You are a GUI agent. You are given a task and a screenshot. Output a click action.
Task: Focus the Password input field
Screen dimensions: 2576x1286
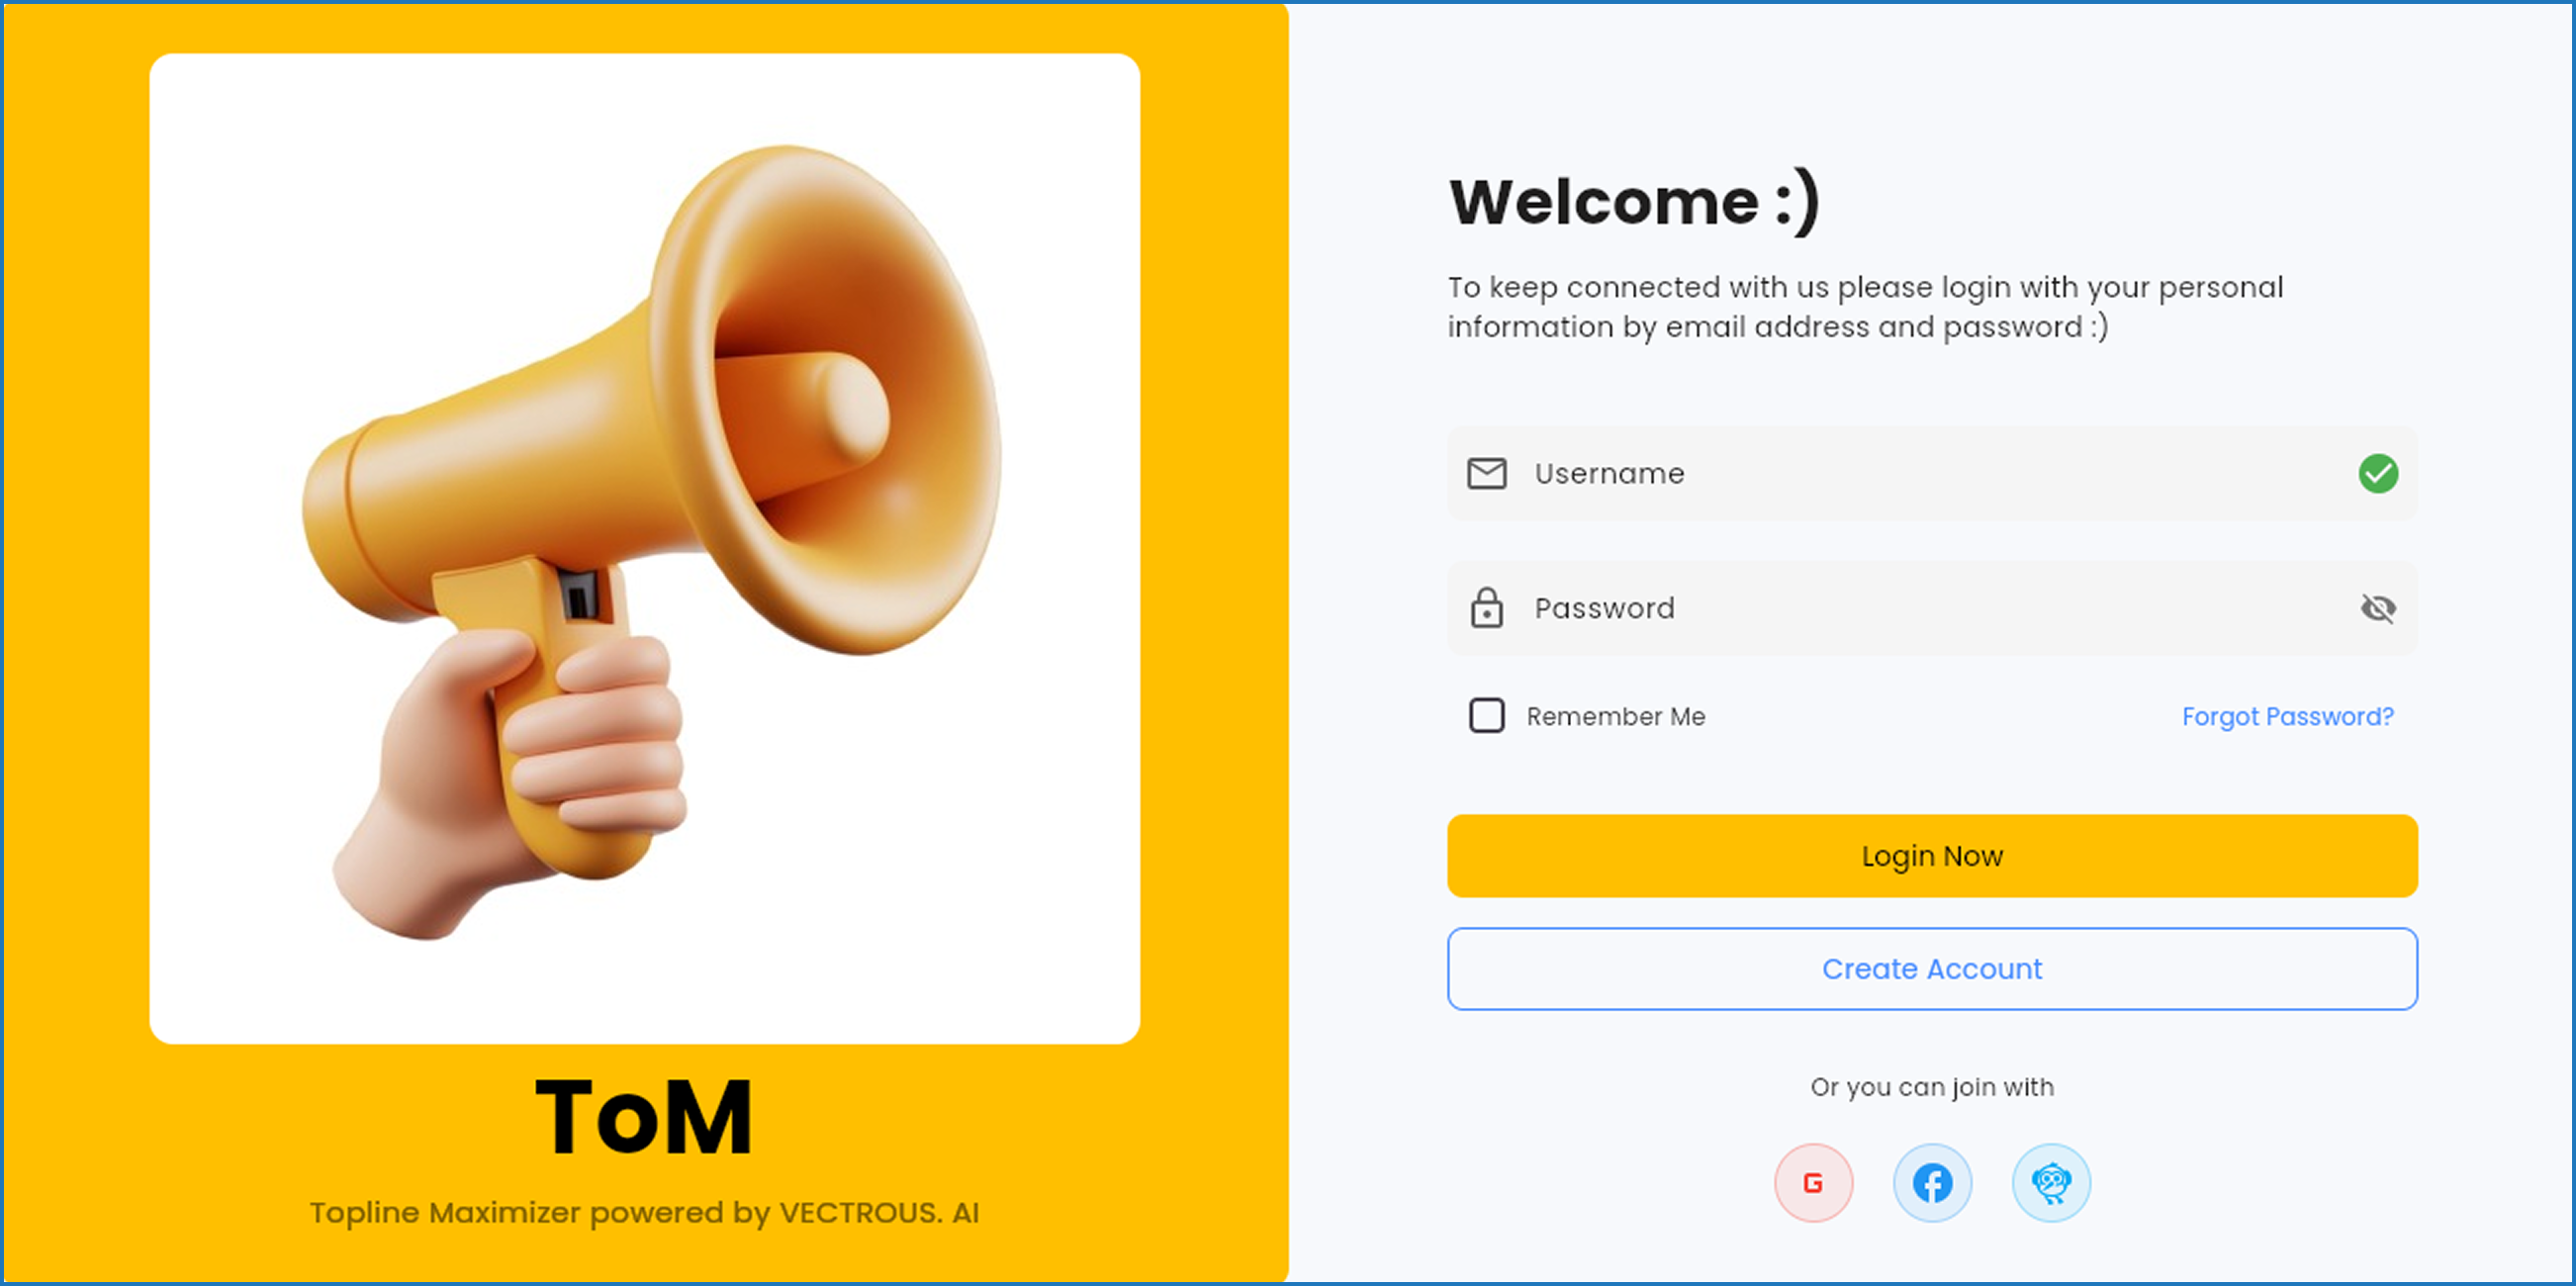[x=1932, y=607]
